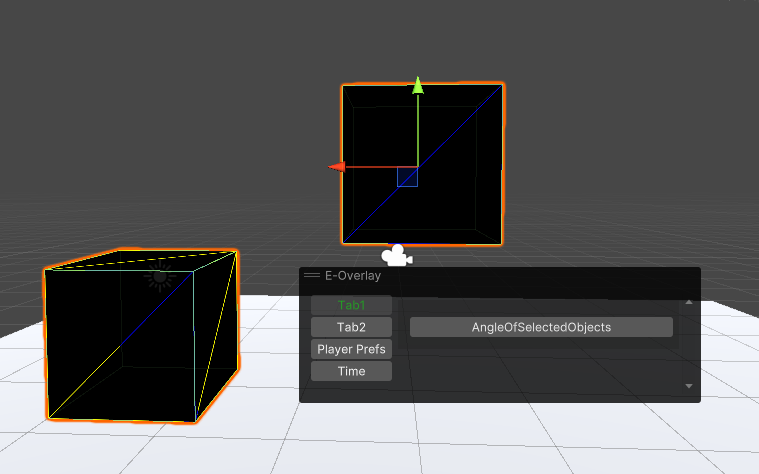Select the lower-left cube object
Screen dimensions: 759x474
pos(141,336)
